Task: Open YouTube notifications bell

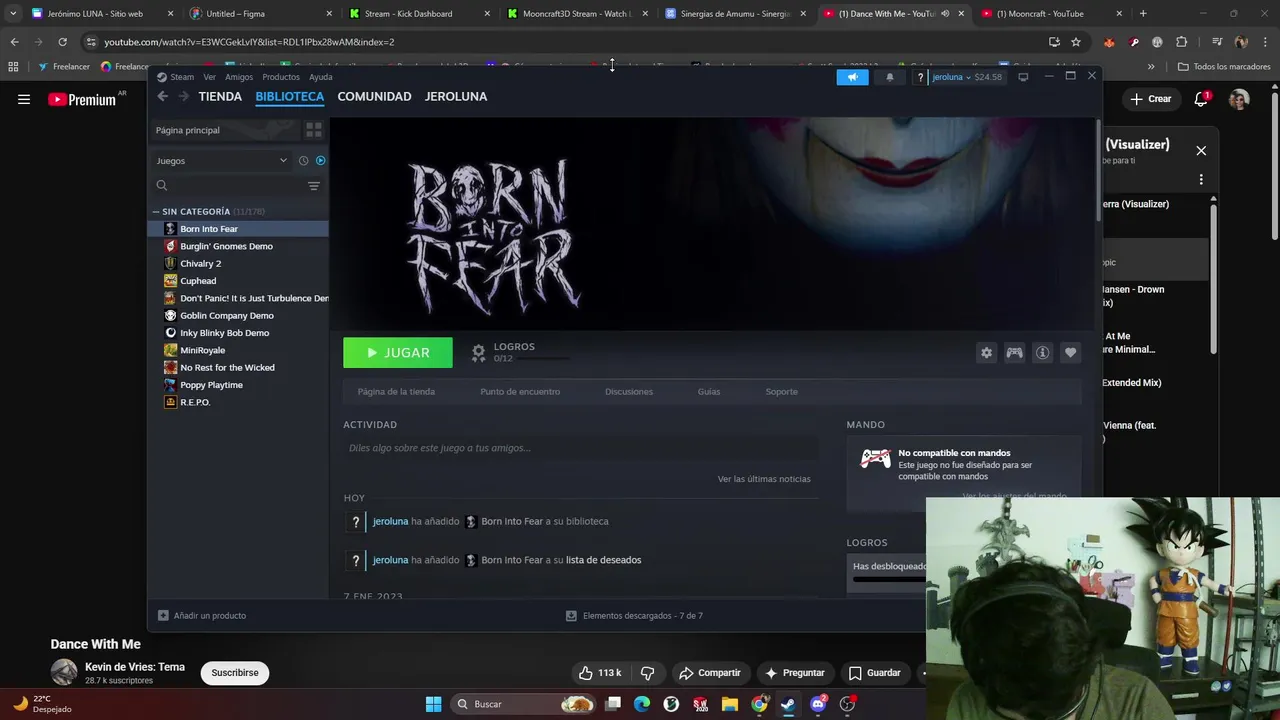Action: [1202, 99]
